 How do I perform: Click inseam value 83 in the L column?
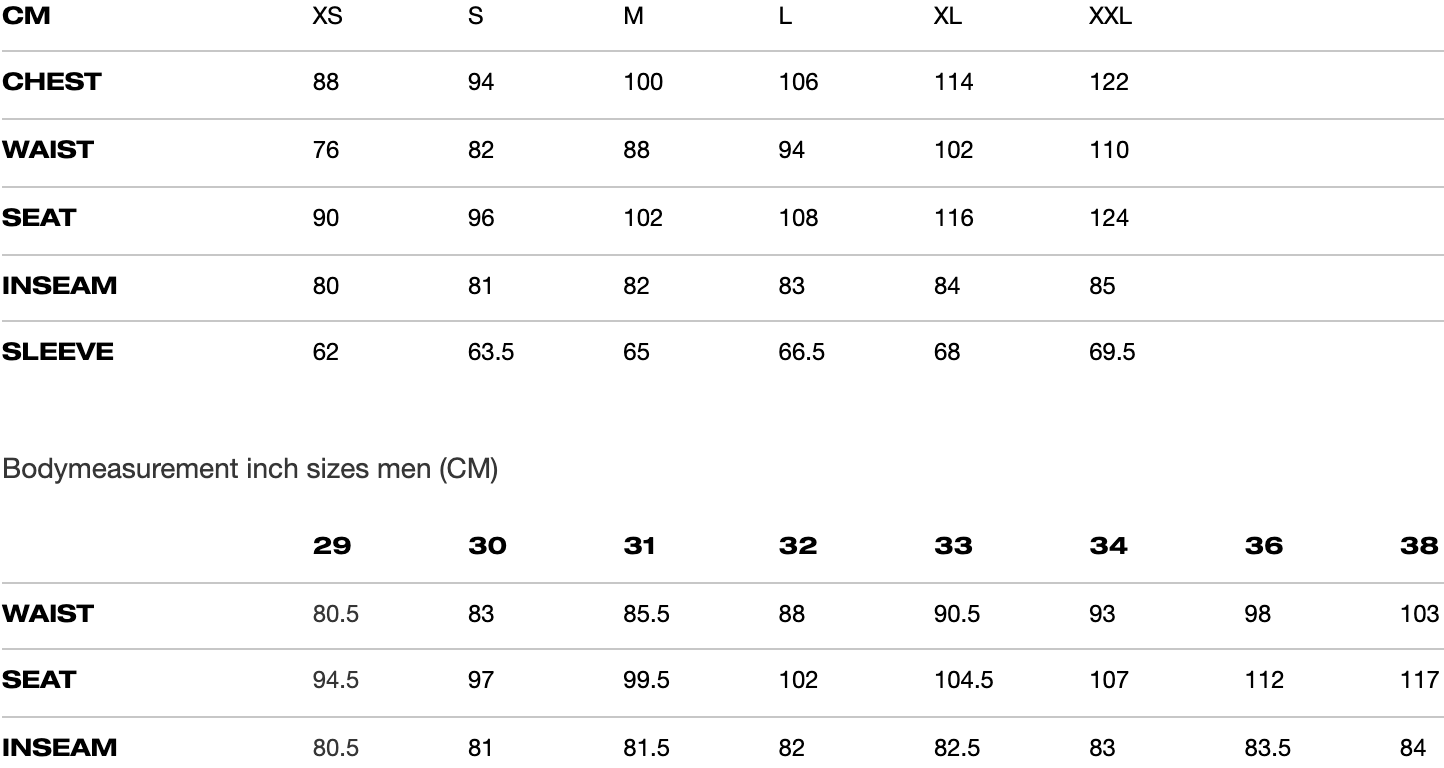pos(791,286)
